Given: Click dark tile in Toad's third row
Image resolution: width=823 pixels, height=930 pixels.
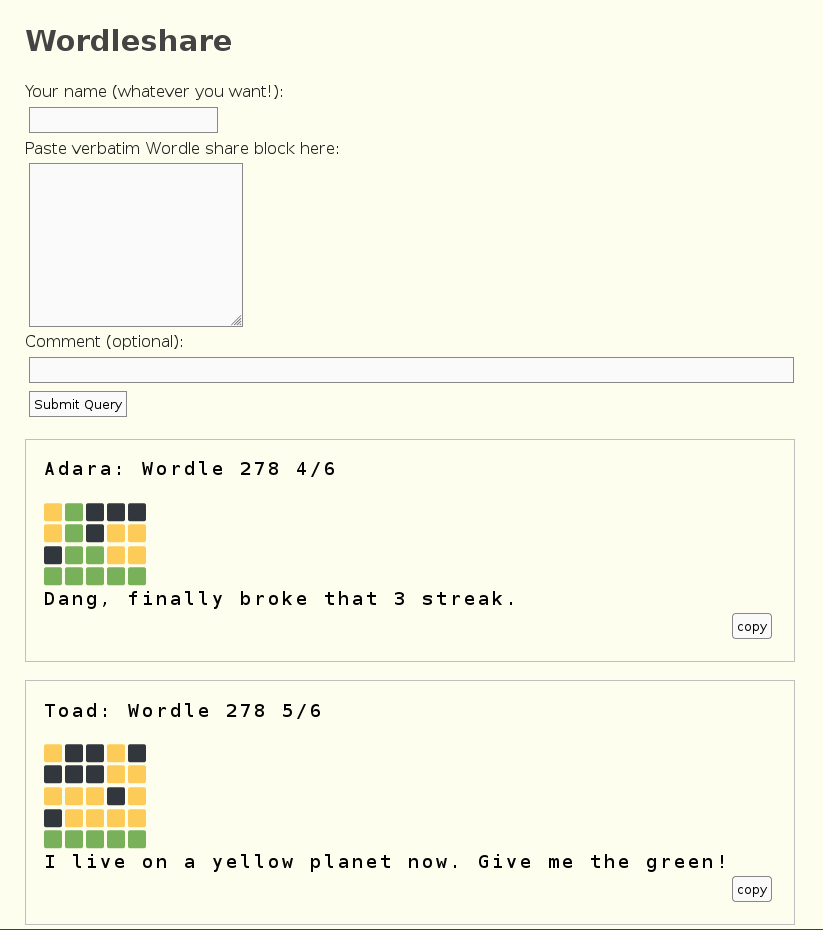Looking at the screenshot, I should 116,796.
